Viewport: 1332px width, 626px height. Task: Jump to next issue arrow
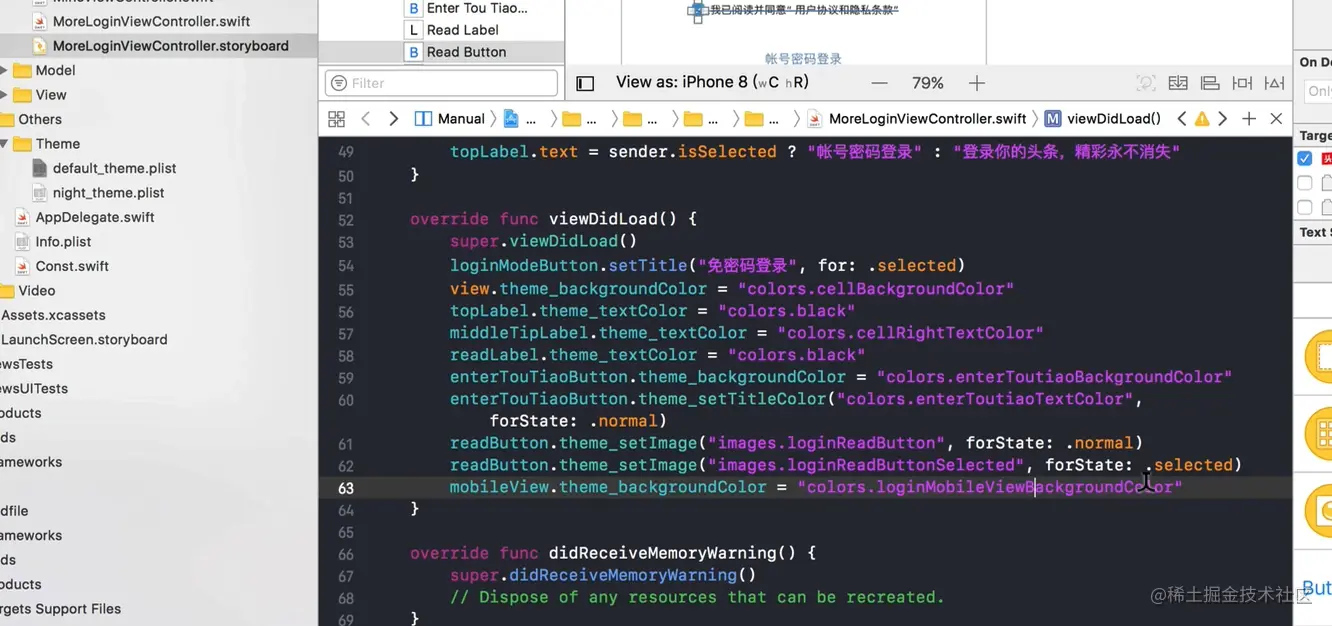(x=1222, y=119)
